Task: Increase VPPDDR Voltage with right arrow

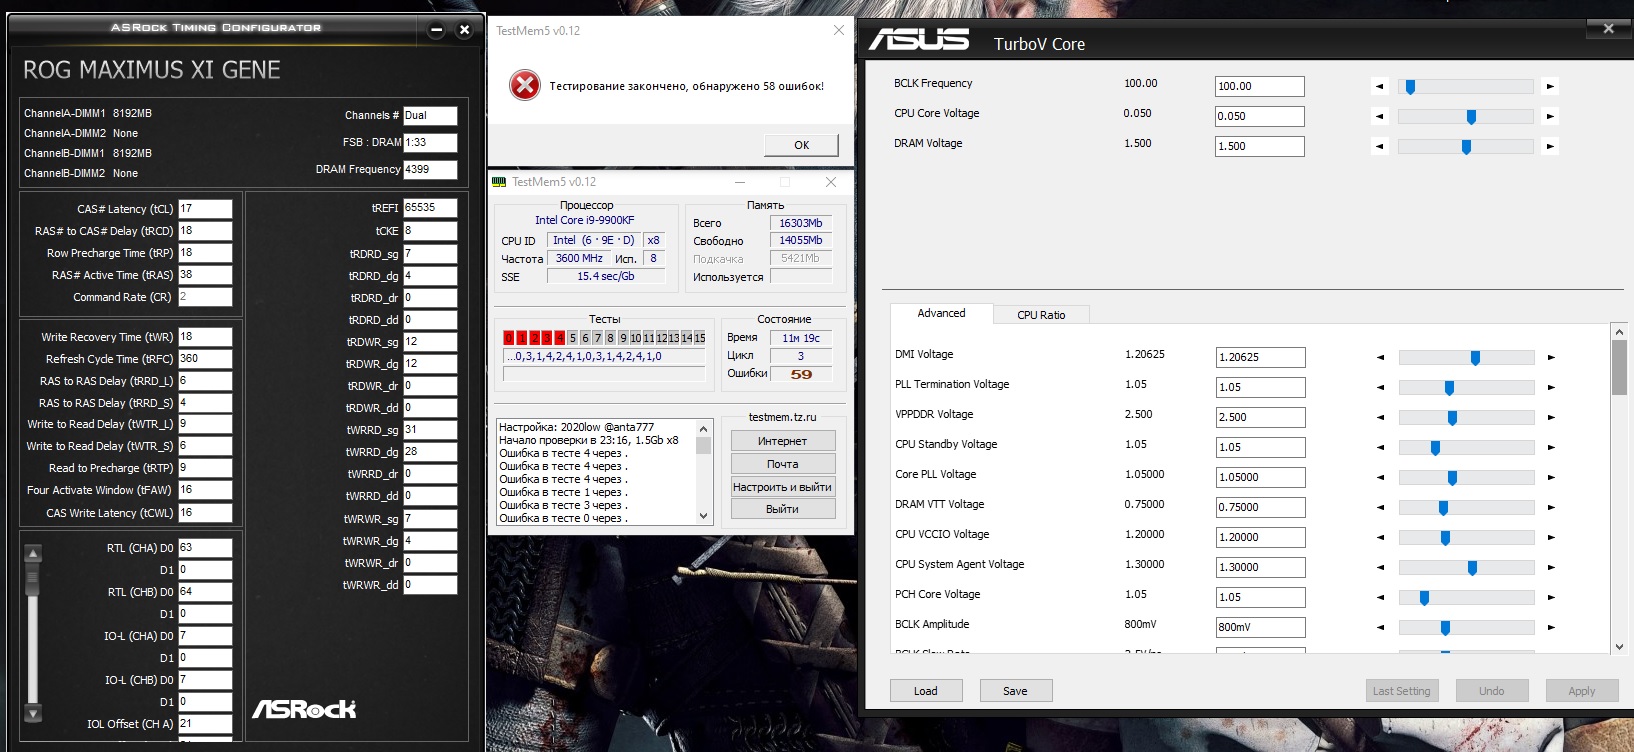Action: pos(1551,417)
